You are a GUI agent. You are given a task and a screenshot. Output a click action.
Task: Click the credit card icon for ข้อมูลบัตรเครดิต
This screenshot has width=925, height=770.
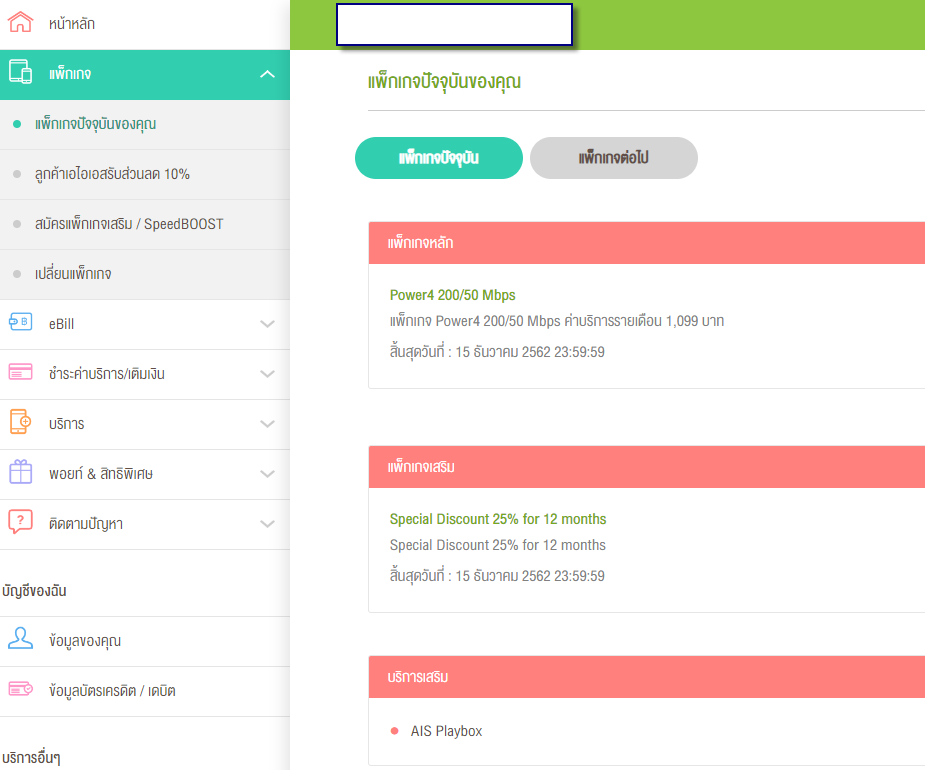(x=20, y=689)
